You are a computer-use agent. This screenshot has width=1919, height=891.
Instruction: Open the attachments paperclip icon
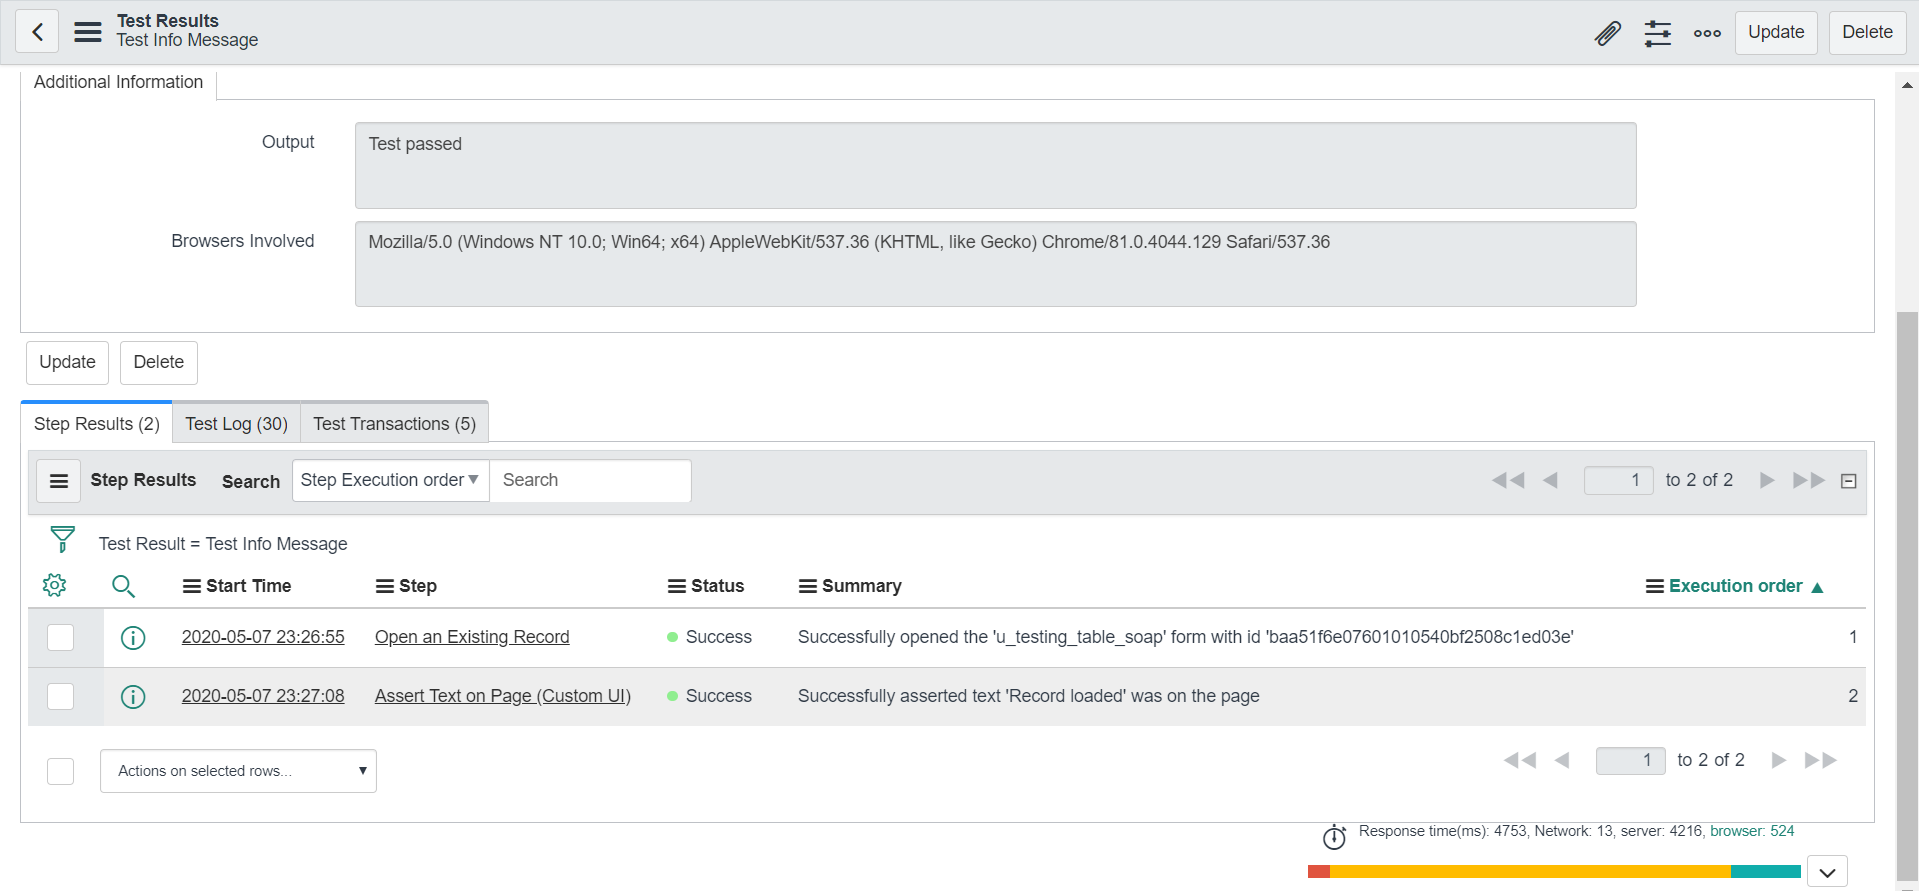(1607, 33)
